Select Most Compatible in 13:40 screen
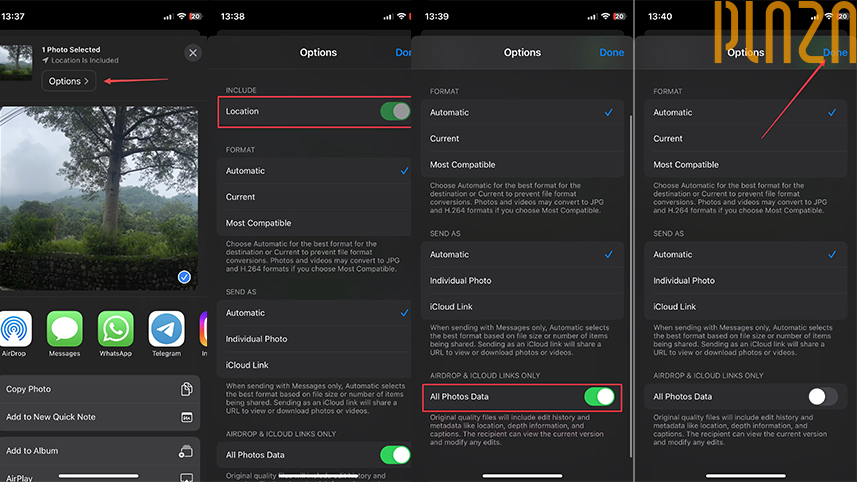This screenshot has height=482, width=857. tap(746, 164)
